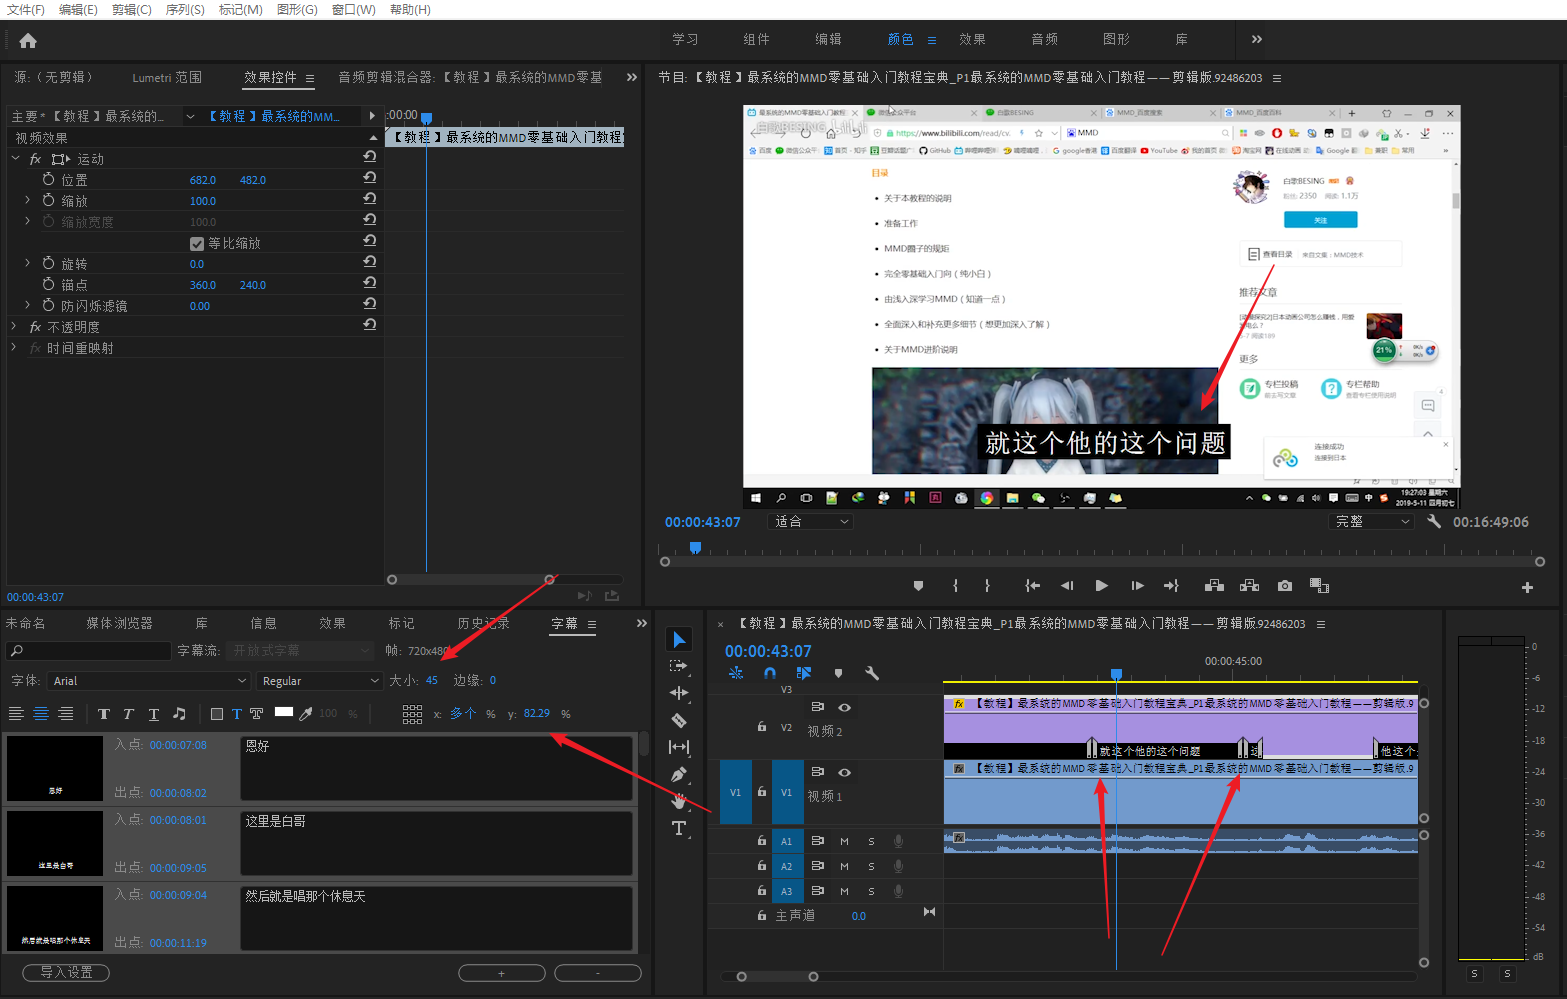Viewport: 1567px width, 999px height.
Task: Insert music note symbol in caption
Action: point(179,714)
